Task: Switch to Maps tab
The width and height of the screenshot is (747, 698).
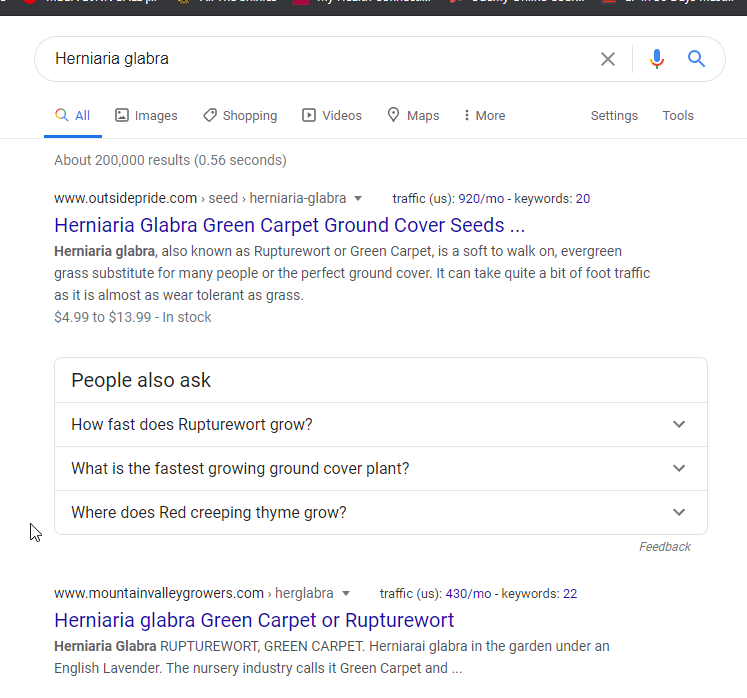Action: pos(413,116)
